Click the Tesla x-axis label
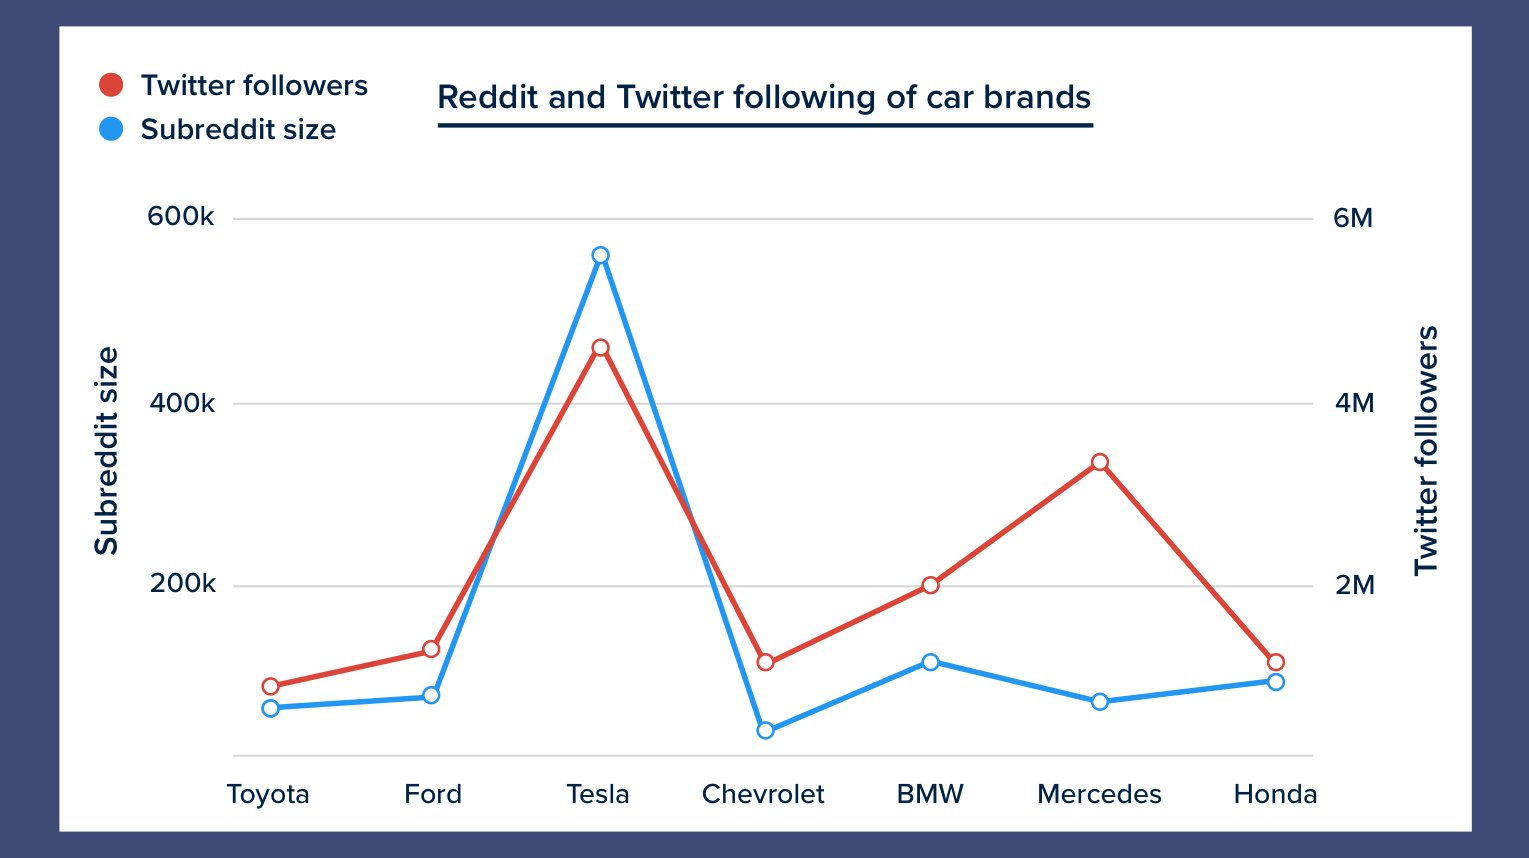 [x=598, y=794]
